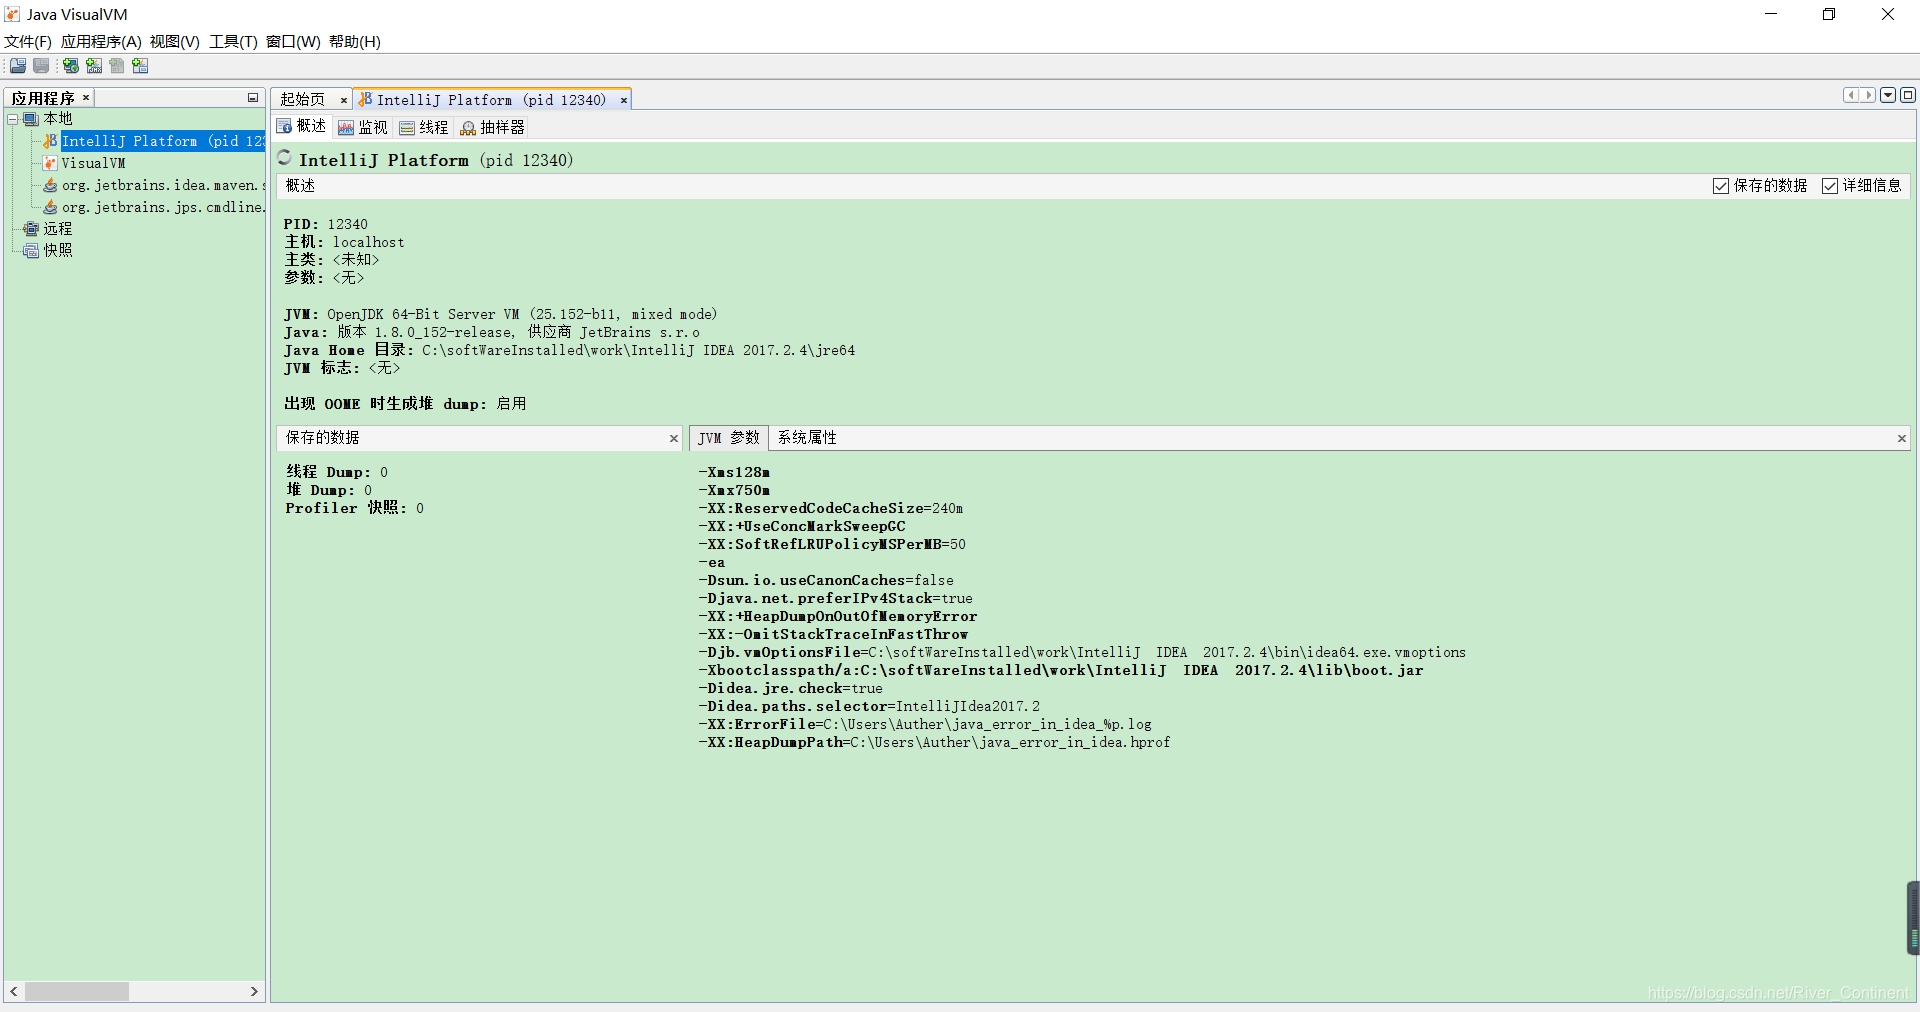
Task: Close the IntelliJ Platform (pid 12340) tab
Action: pyautogui.click(x=623, y=100)
